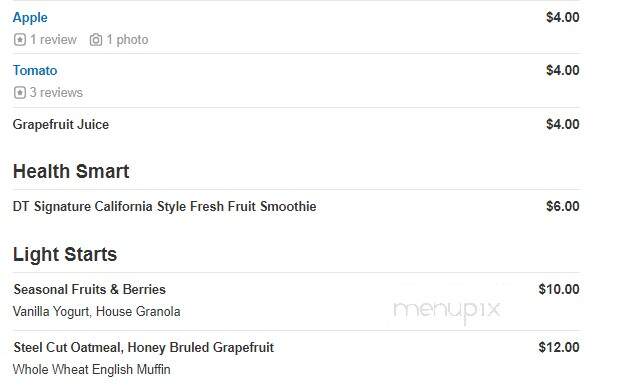View the 1 photo text for Apple
626x392 pixels.
127,40
